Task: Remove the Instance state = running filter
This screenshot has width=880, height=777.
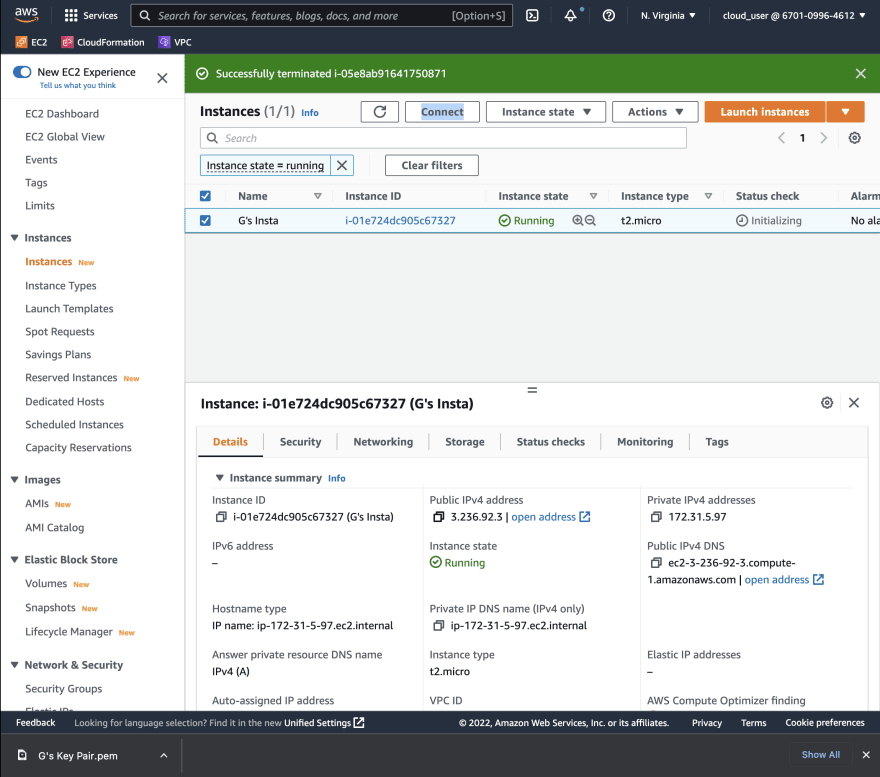Action: click(342, 165)
